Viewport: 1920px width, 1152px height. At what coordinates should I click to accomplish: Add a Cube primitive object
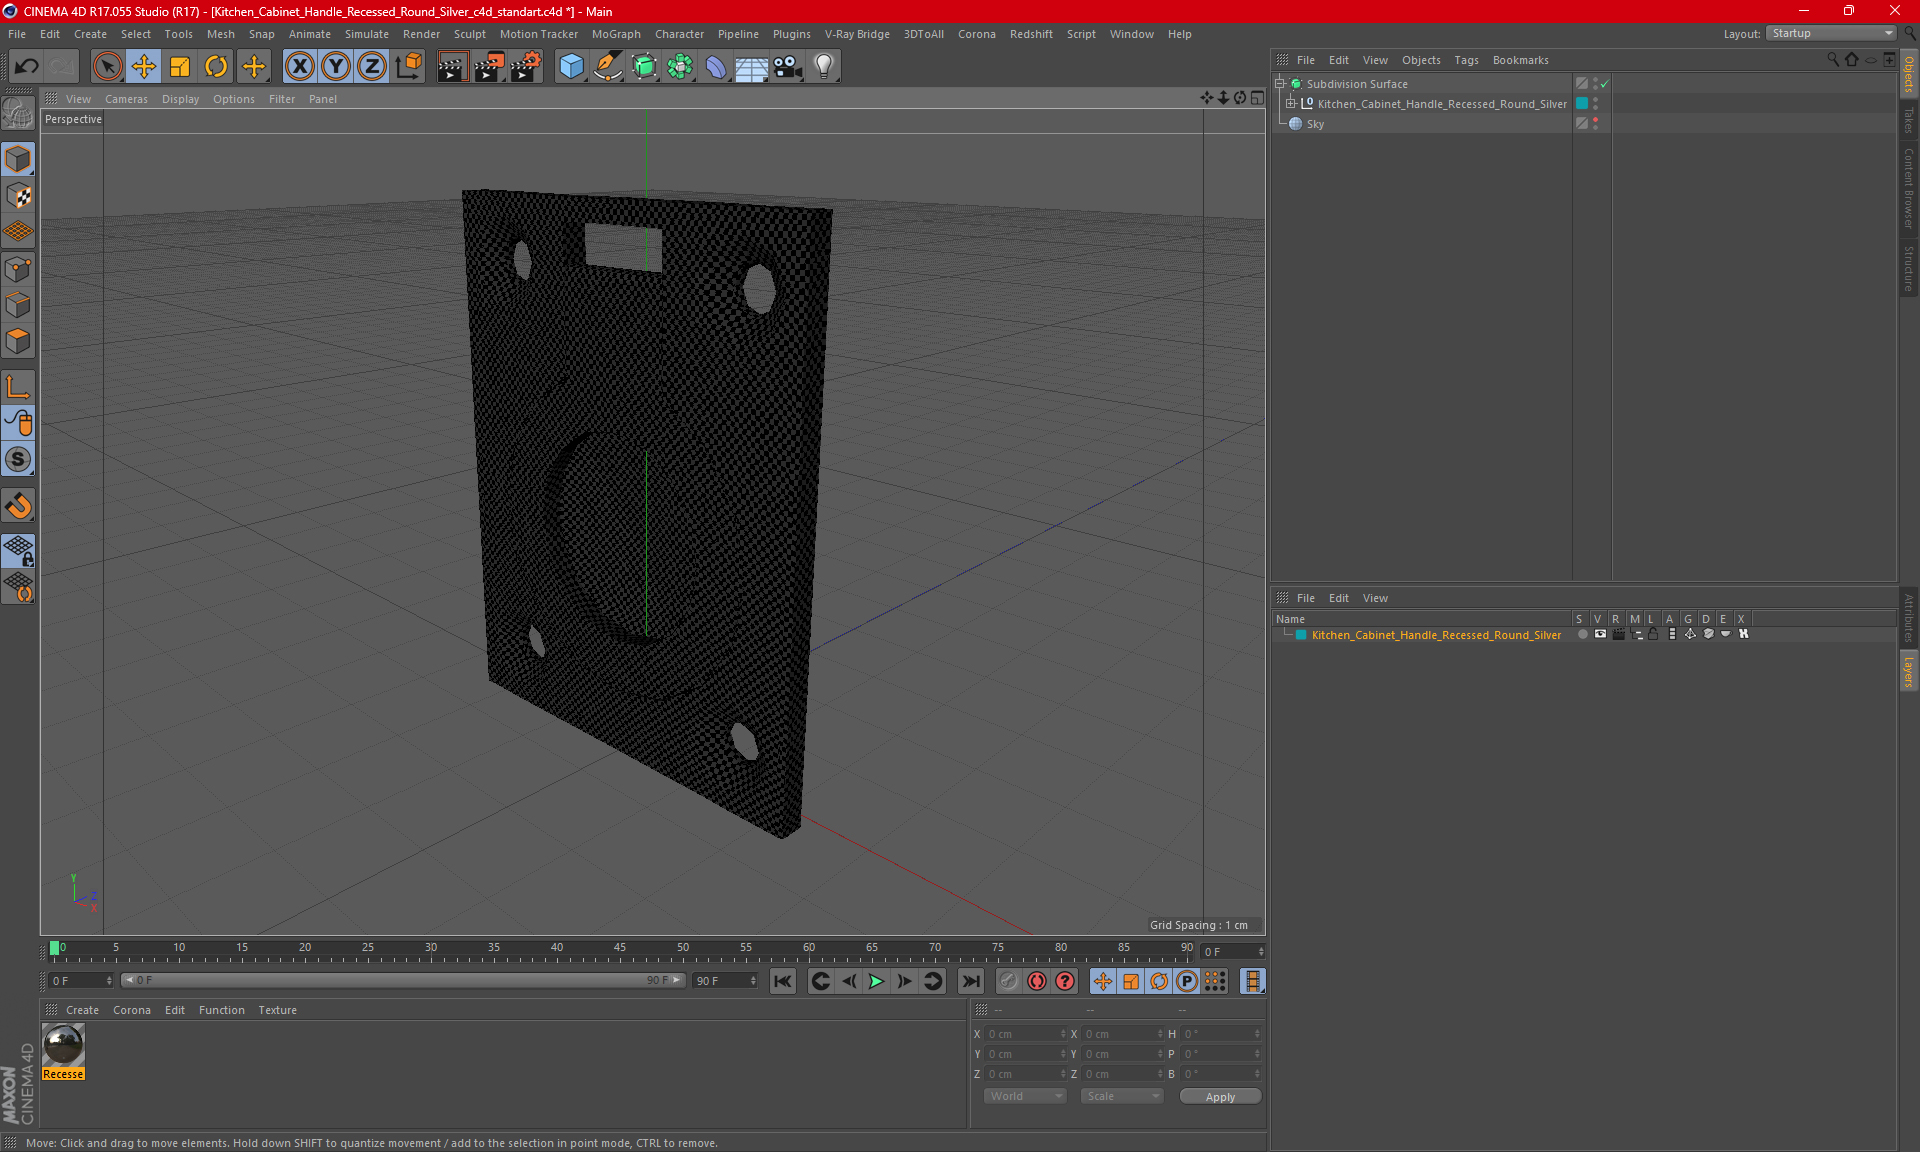pos(571,67)
